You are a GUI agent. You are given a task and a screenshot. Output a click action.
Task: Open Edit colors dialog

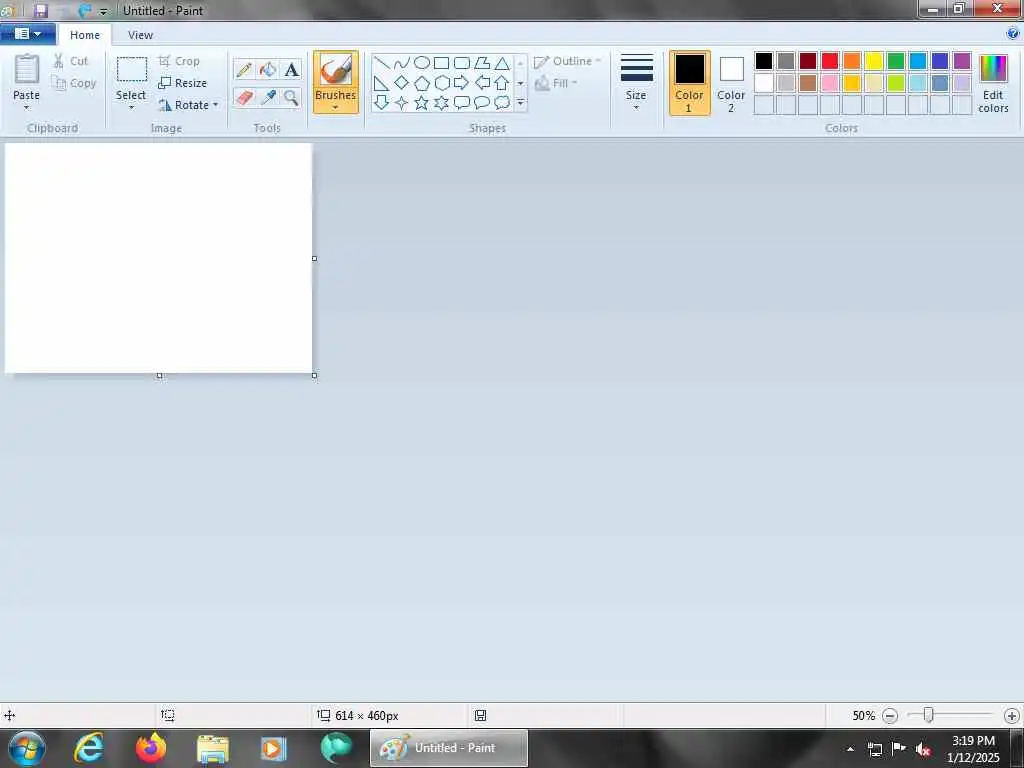(993, 83)
